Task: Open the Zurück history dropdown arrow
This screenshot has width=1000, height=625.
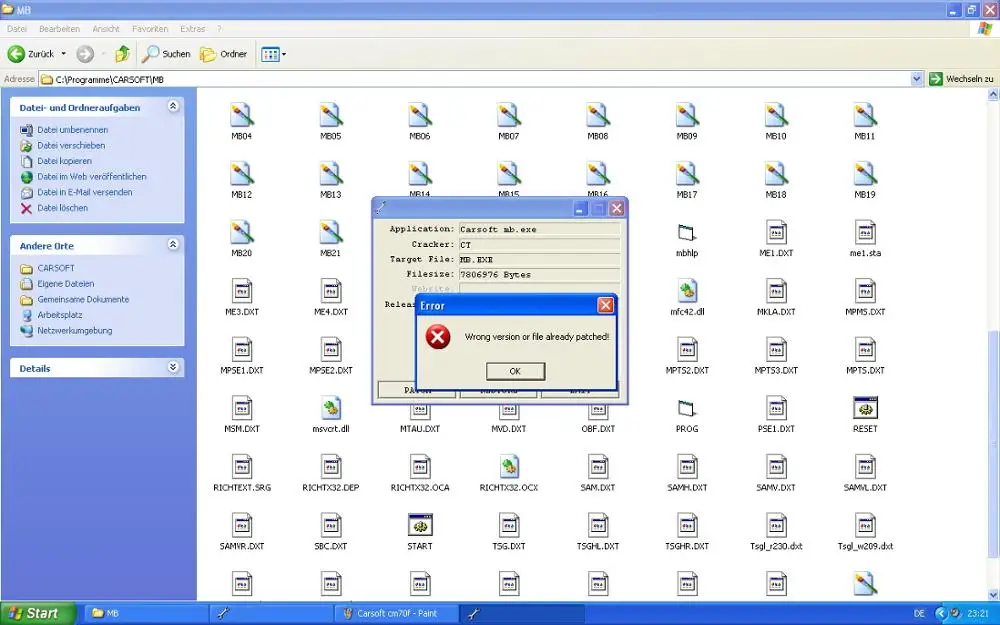Action: (63, 54)
